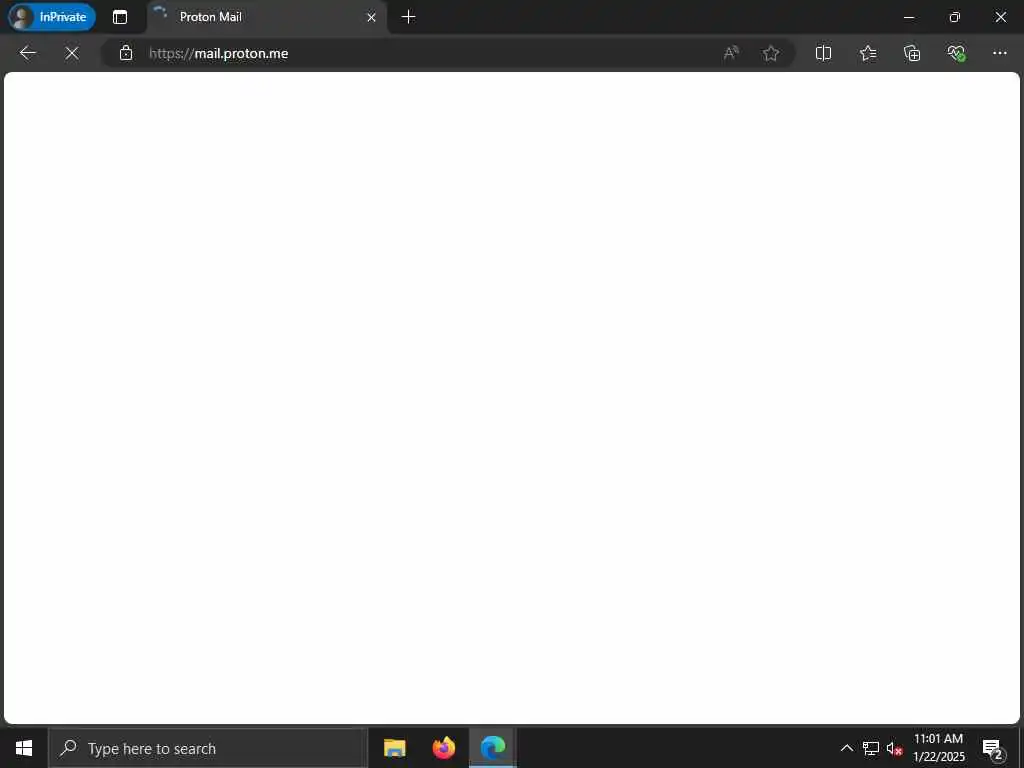
Task: Stop loading the page
Action: point(72,53)
